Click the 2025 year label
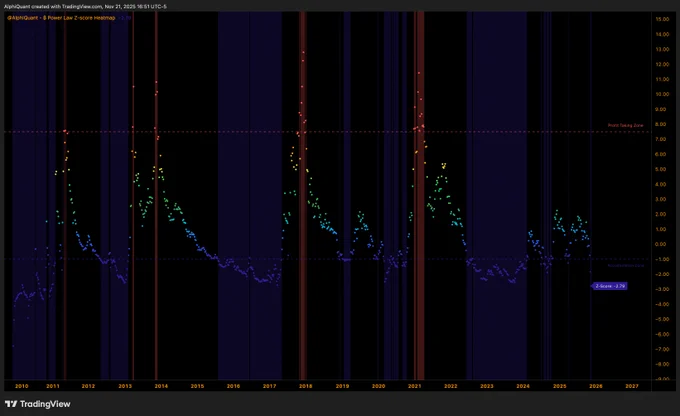 [559, 386]
